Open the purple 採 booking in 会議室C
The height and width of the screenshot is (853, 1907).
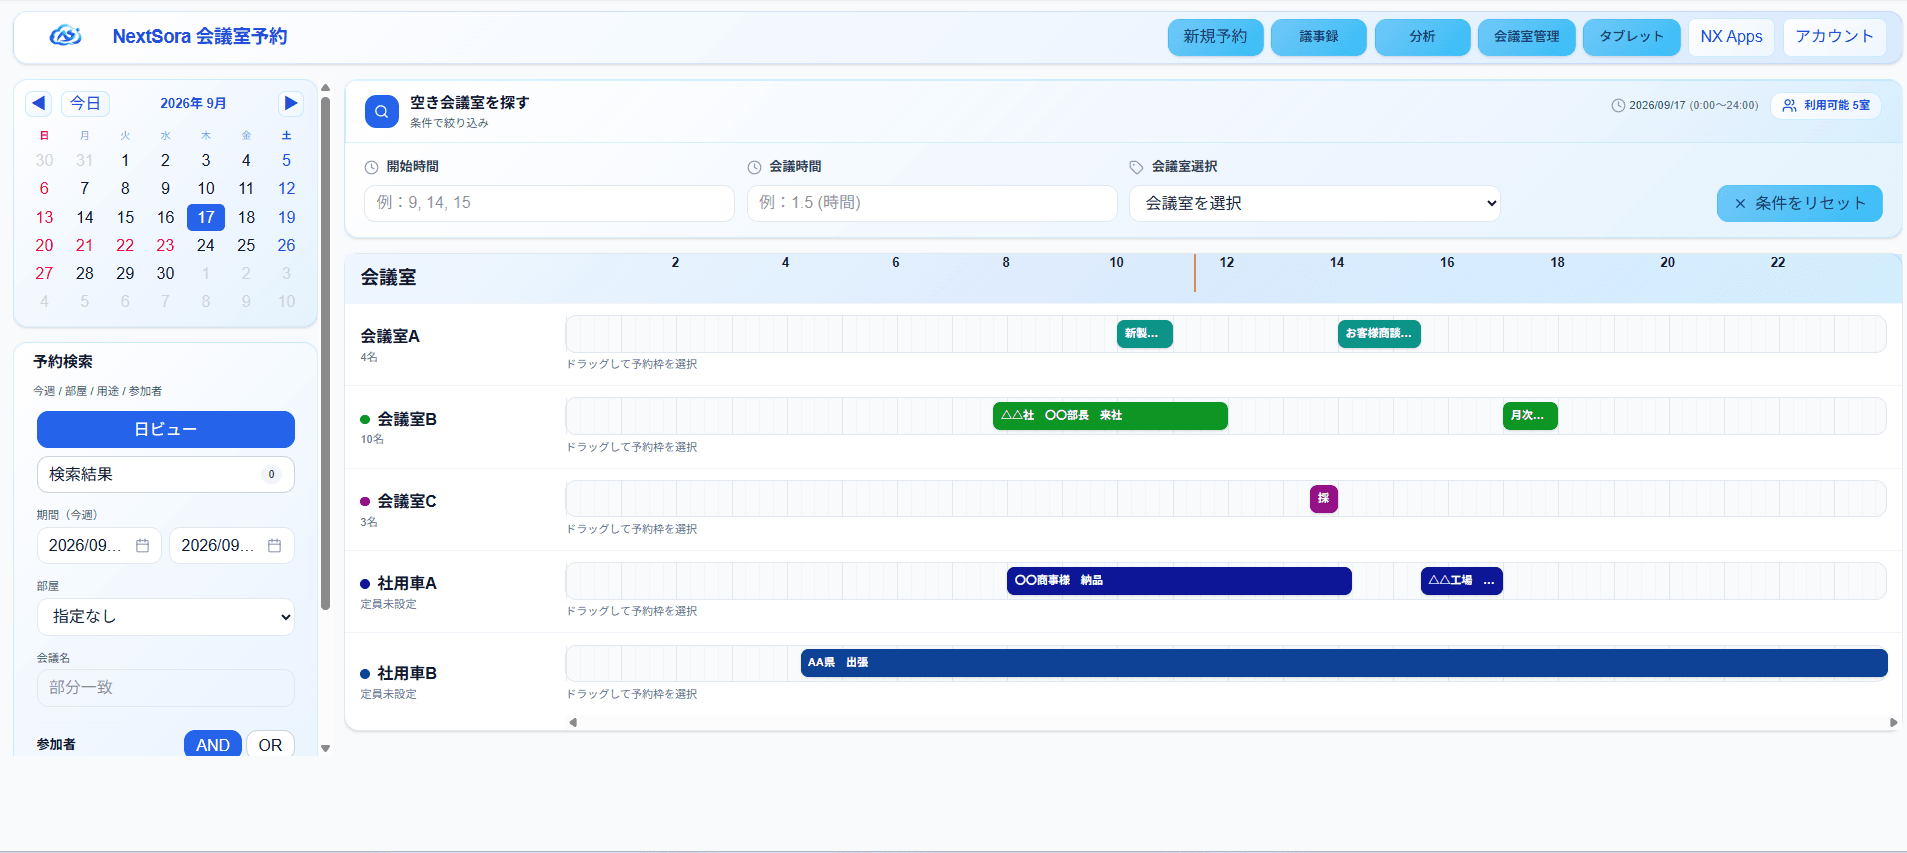click(x=1324, y=498)
